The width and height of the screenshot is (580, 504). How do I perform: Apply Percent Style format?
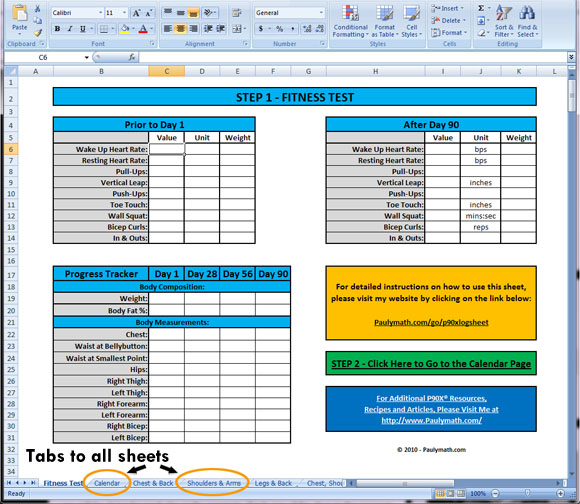[x=280, y=28]
